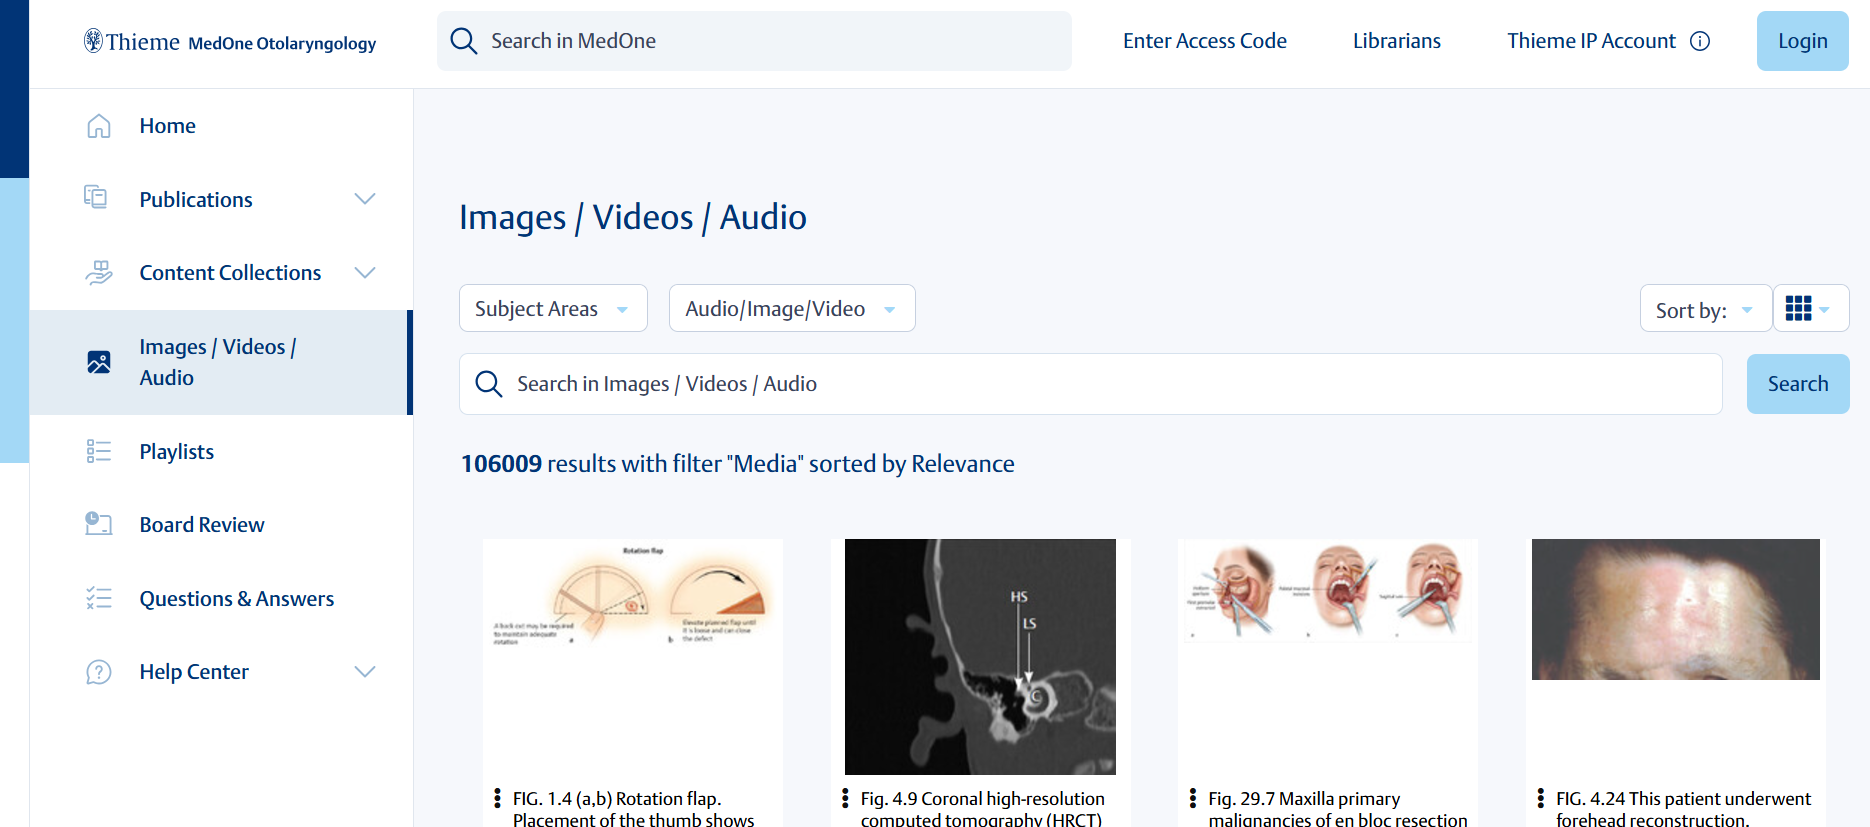
Task: Open options menu for FIG. 4.24 forehead reconstruction
Action: [1540, 798]
